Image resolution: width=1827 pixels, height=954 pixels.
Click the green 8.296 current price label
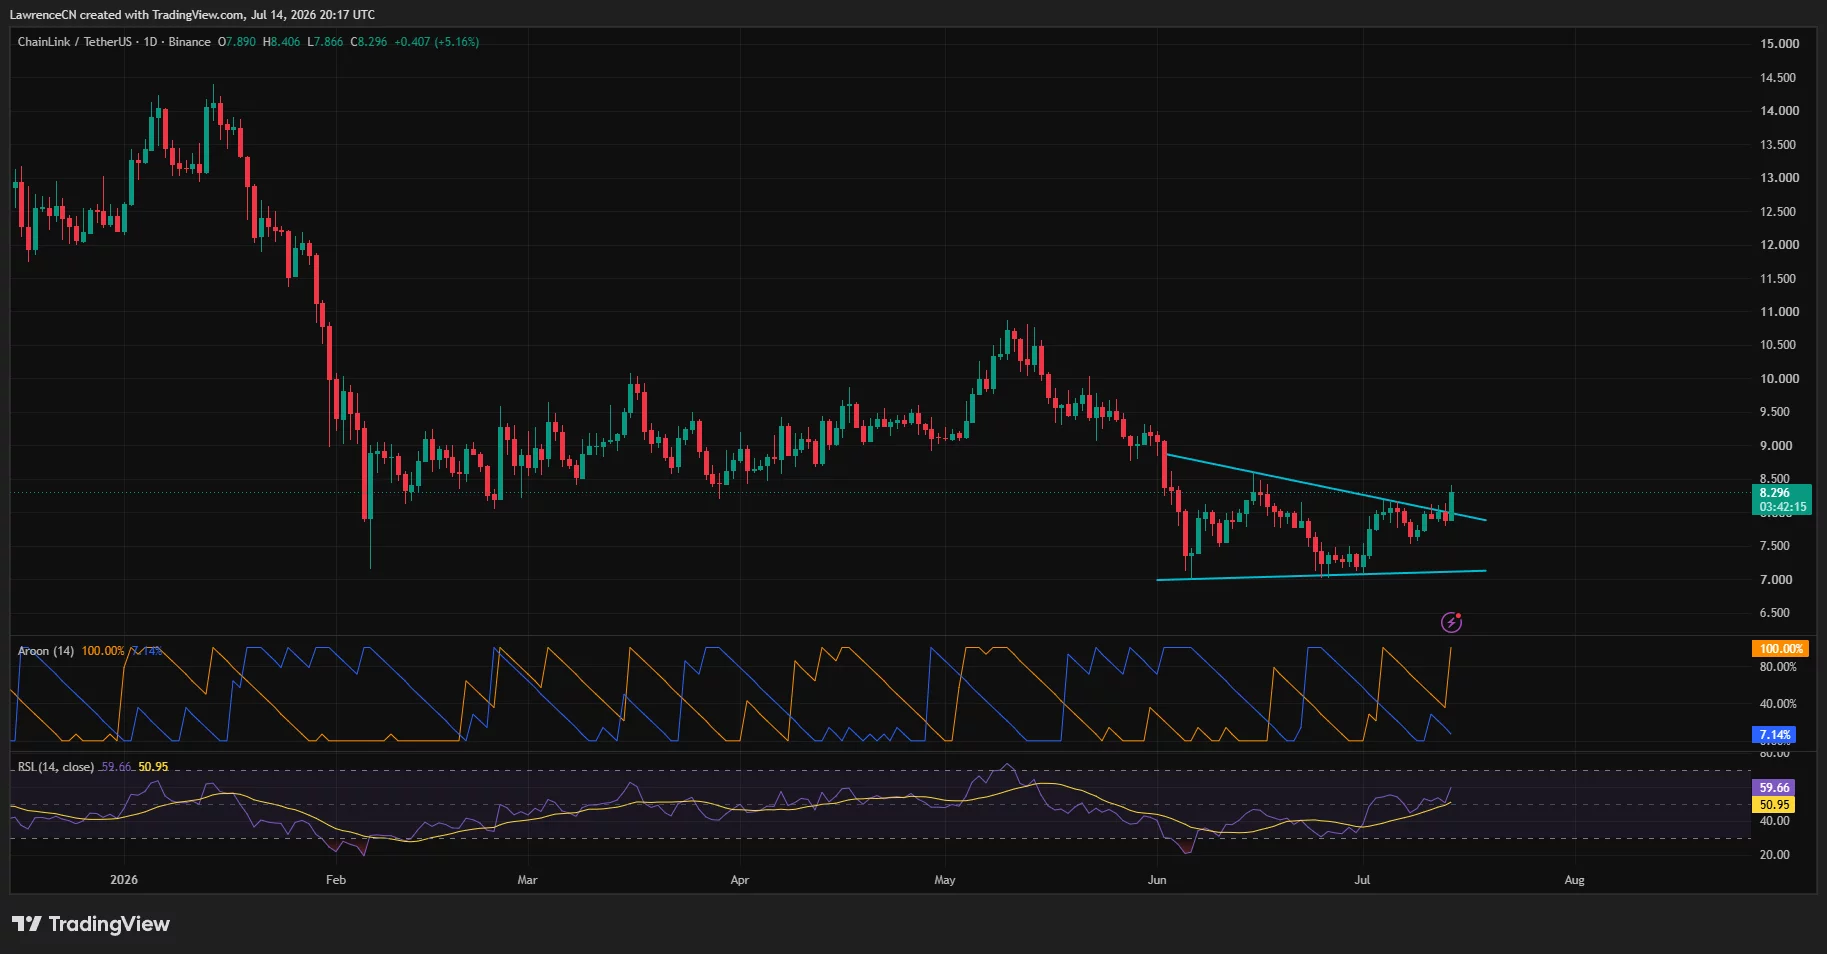1784,500
